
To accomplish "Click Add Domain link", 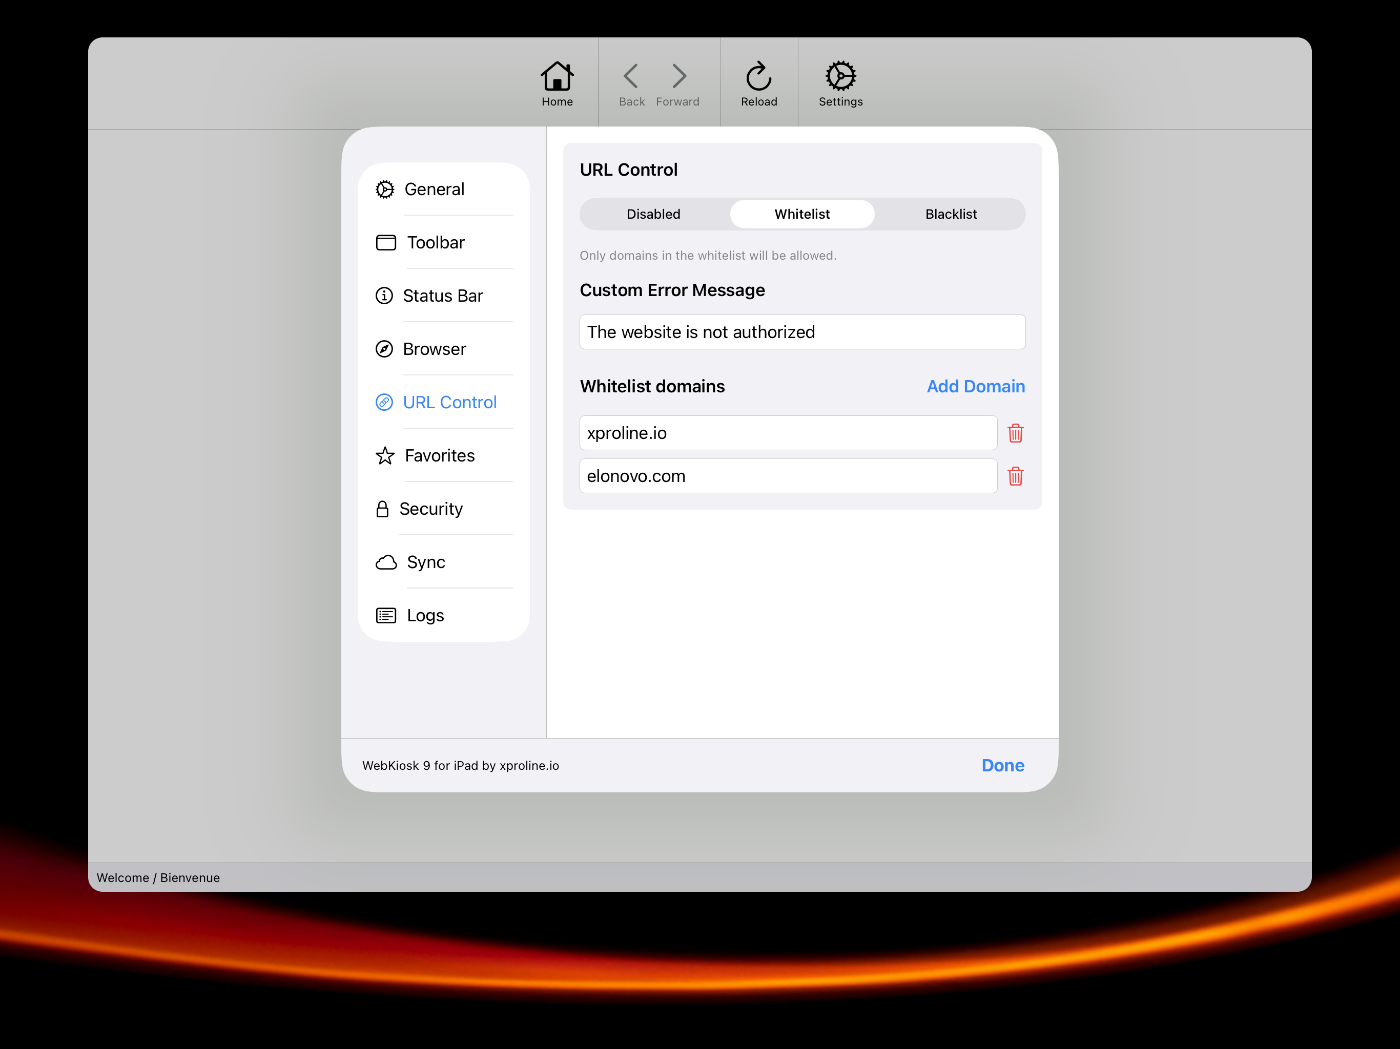I will 975,387.
